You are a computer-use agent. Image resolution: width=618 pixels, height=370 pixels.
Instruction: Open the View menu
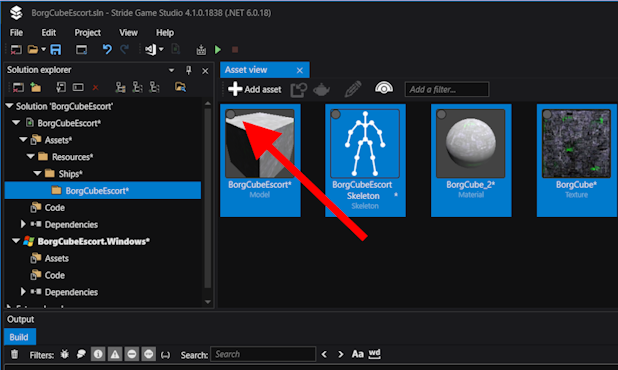click(128, 32)
